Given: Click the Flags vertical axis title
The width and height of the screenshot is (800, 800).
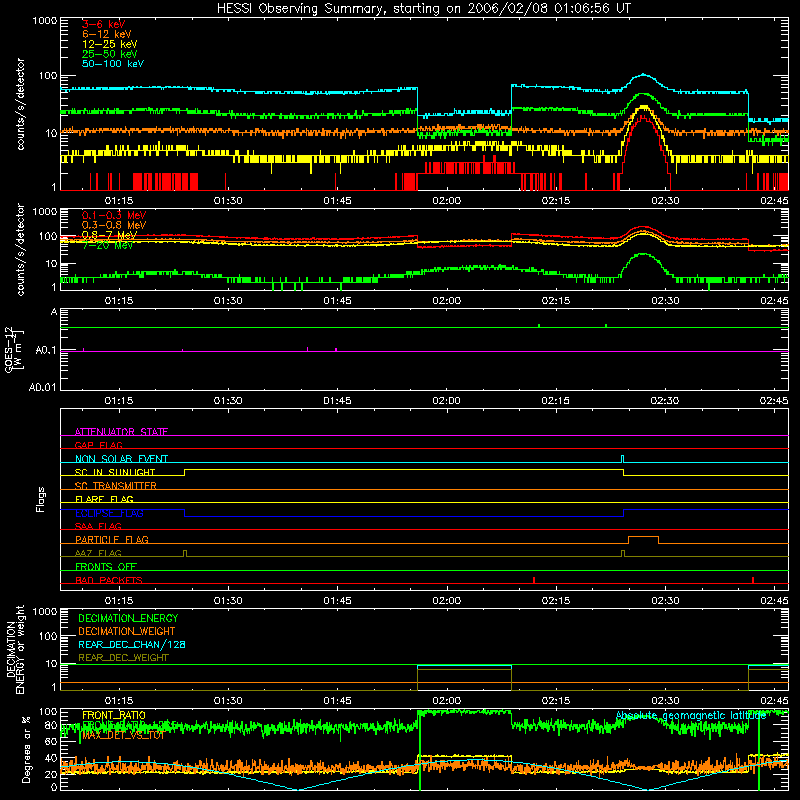Looking at the screenshot, I should [x=41, y=499].
